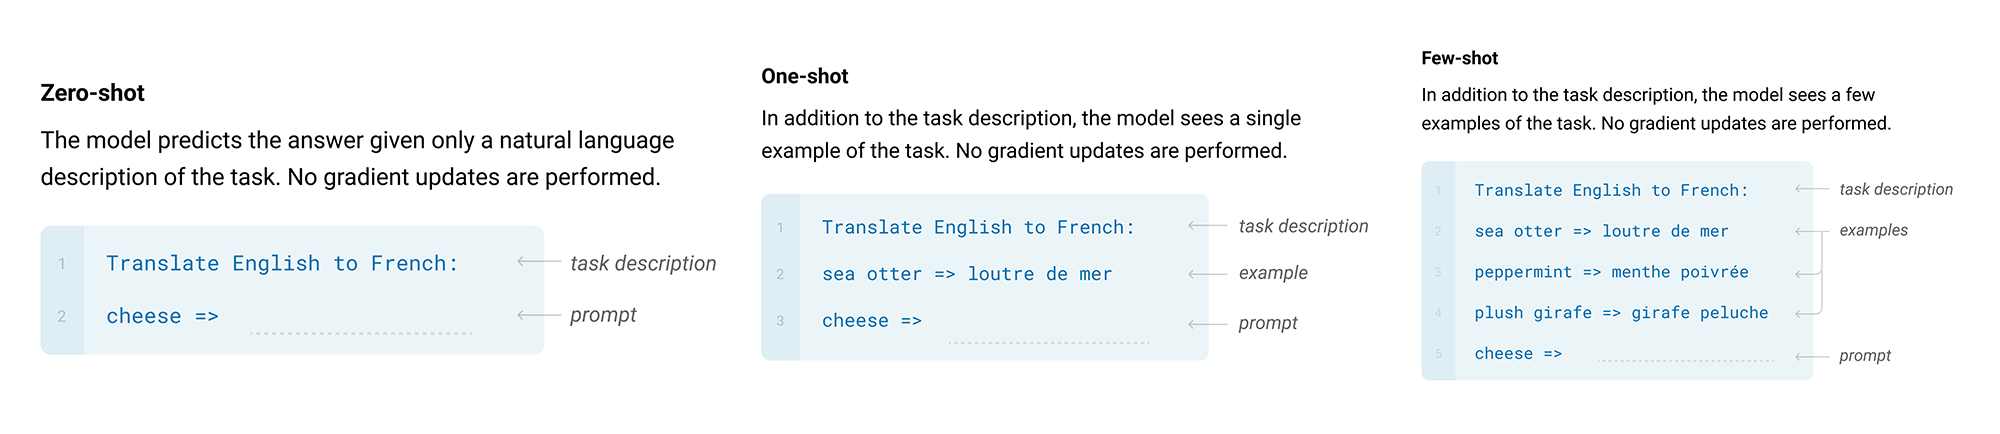
Task: Click the dotted blank line in One-shot prompt
Action: coord(1048,342)
